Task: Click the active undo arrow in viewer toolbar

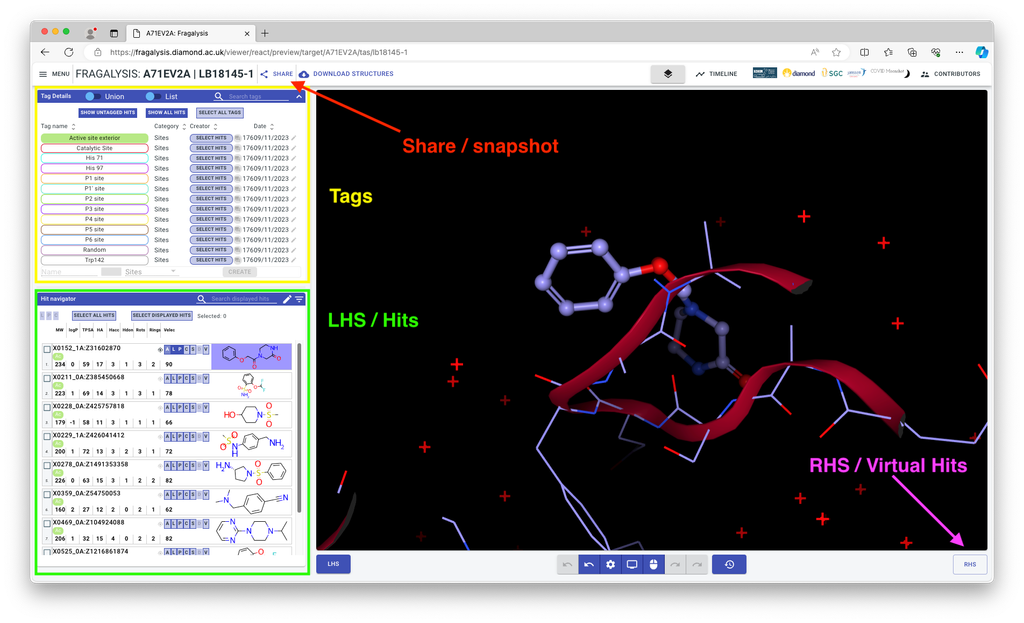Action: 588,565
